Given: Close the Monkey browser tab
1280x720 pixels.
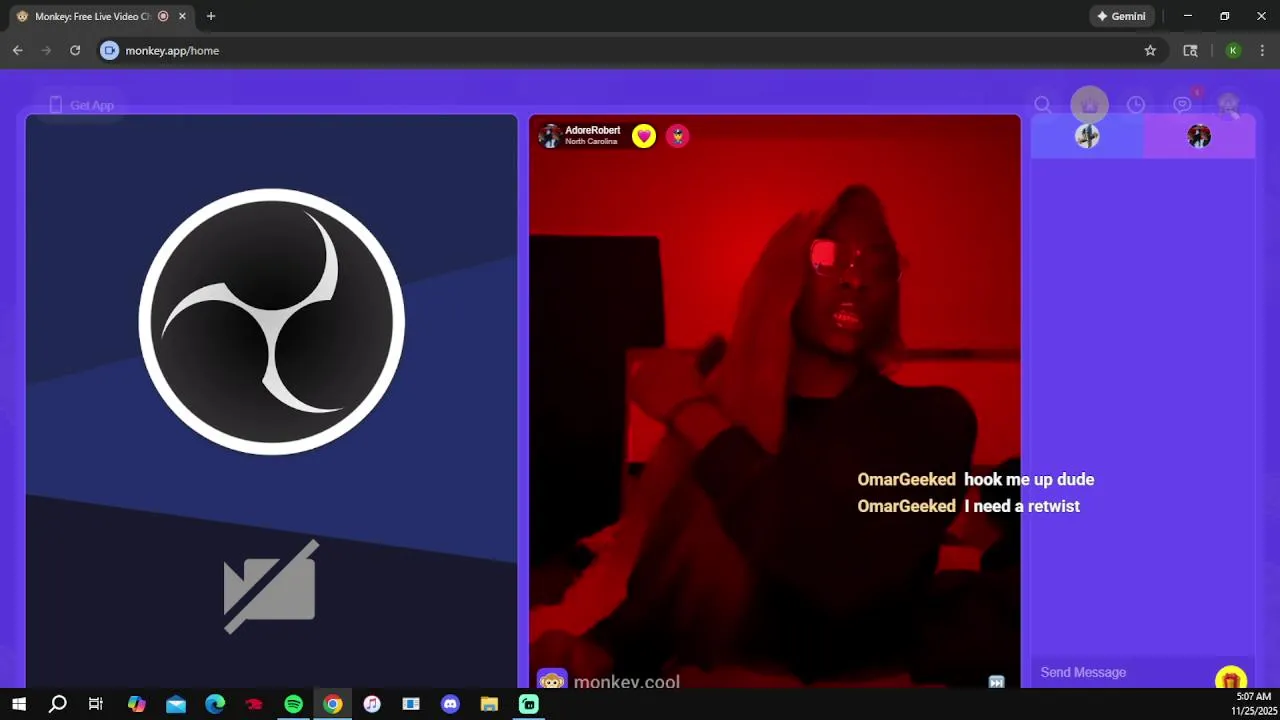Looking at the screenshot, I should (184, 16).
